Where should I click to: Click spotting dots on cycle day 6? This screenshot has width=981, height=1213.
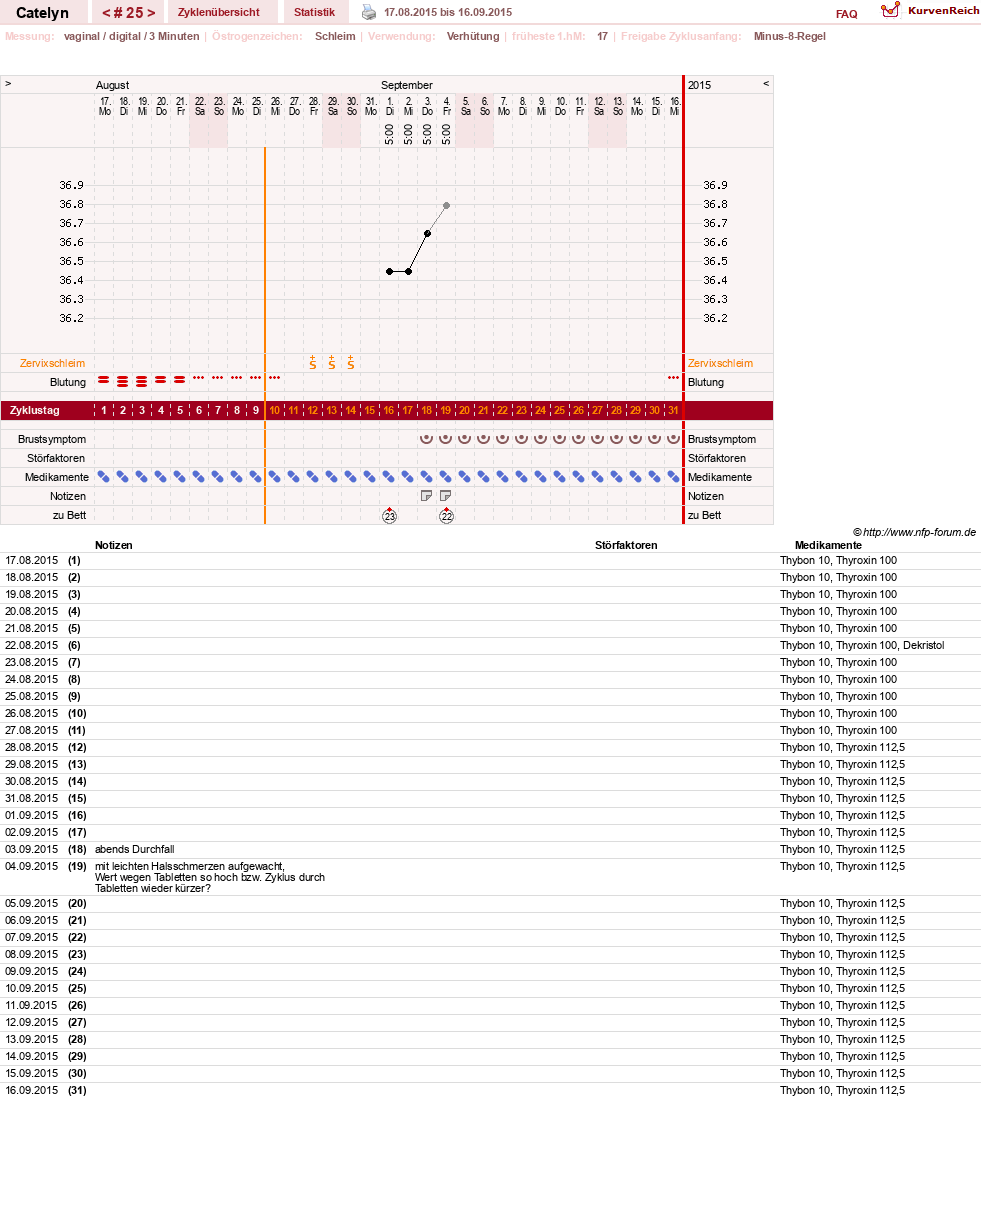(199, 378)
